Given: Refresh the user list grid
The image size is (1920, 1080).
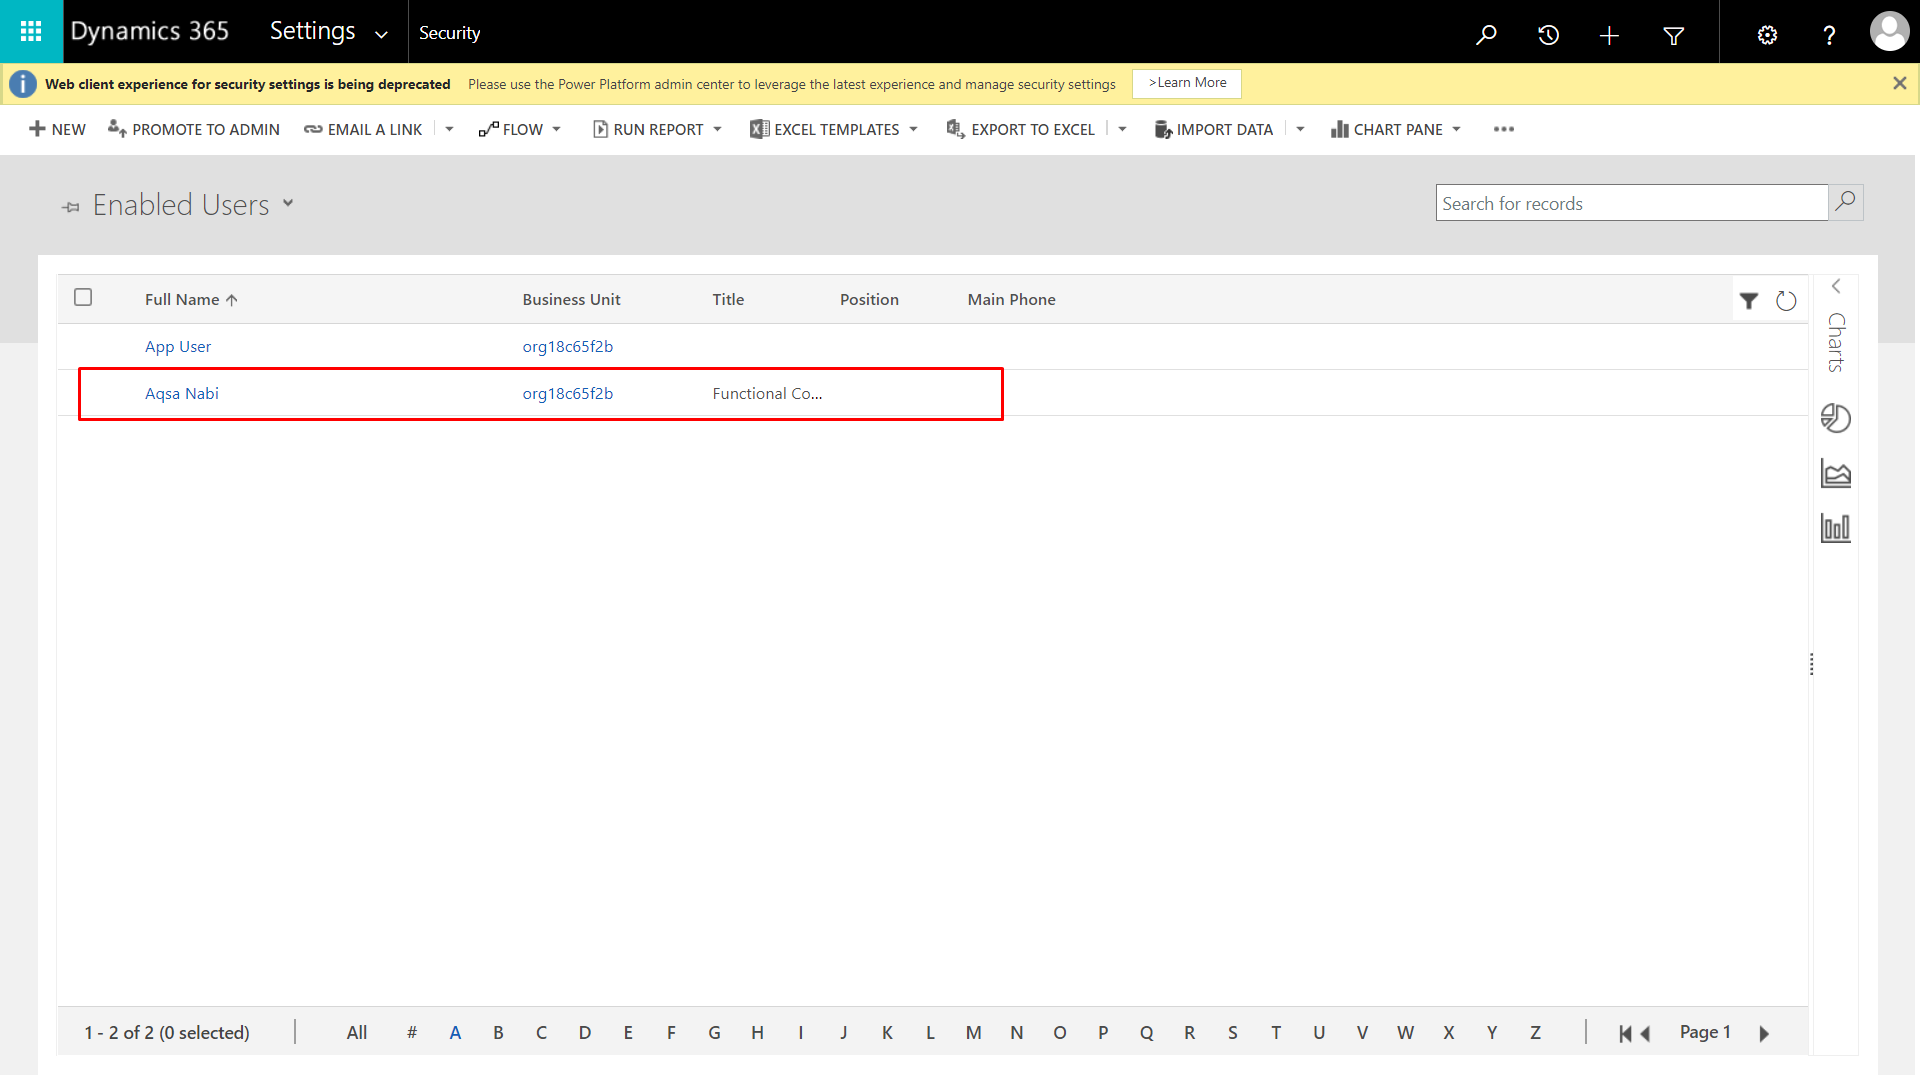Looking at the screenshot, I should 1786,300.
